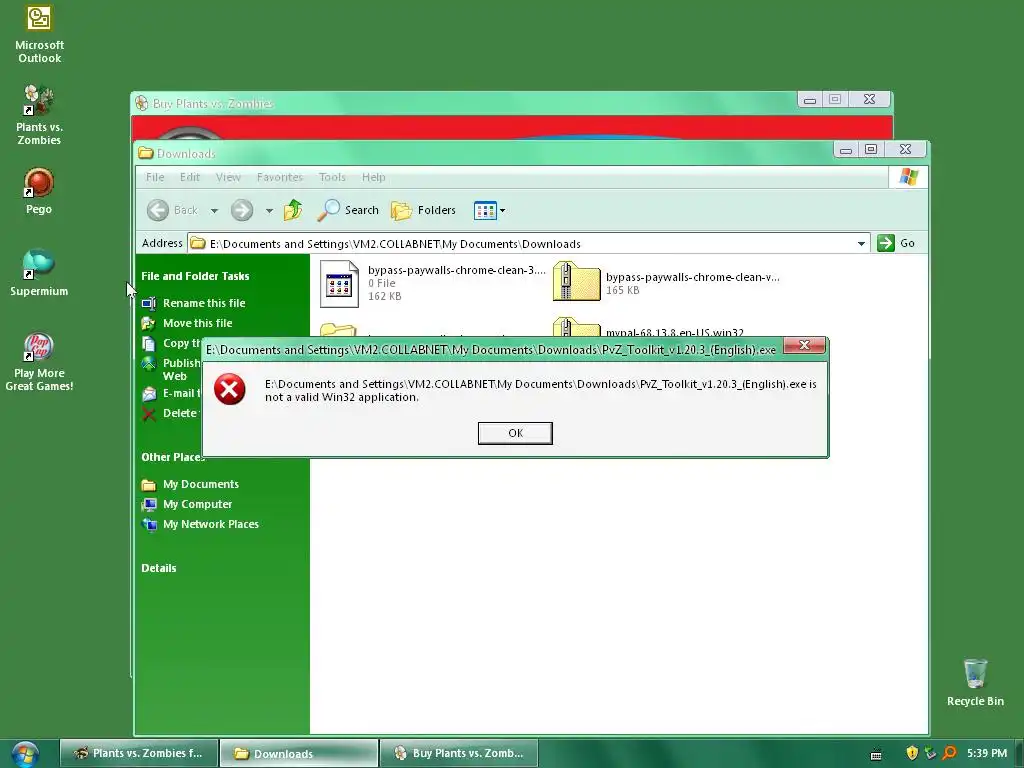Click the Start button orb
The width and height of the screenshot is (1024, 768).
pyautogui.click(x=25, y=754)
